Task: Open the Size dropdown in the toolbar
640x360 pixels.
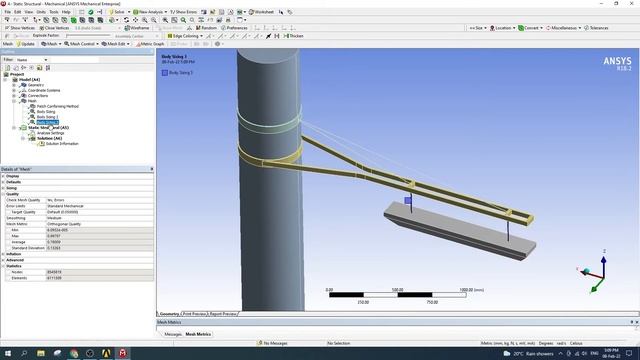Action: click(x=477, y=28)
